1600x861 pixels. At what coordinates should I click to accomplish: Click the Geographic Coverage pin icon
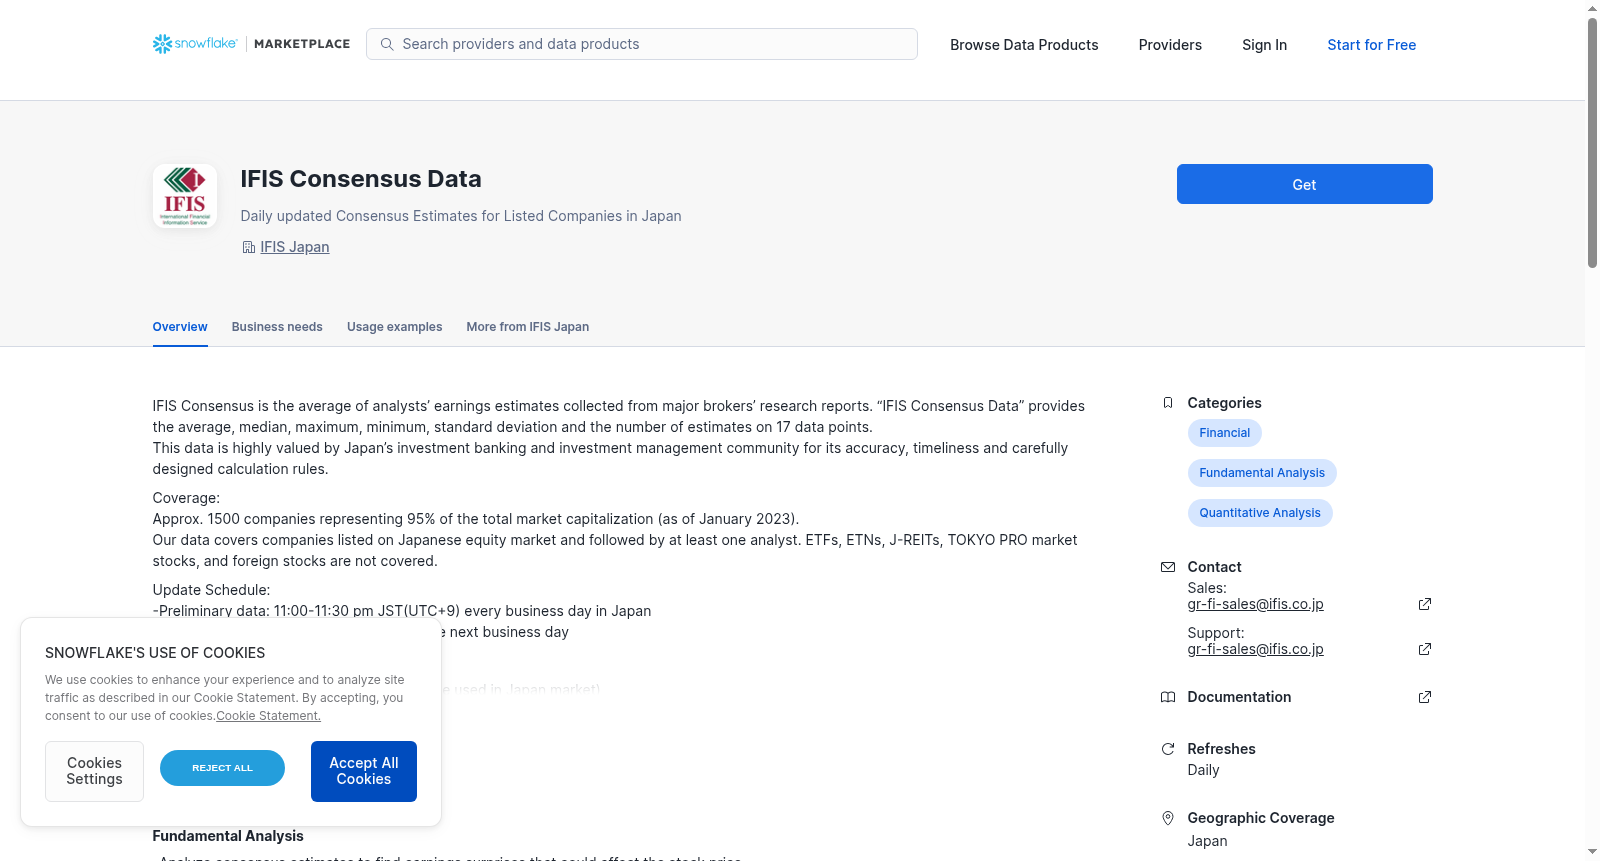coord(1168,818)
